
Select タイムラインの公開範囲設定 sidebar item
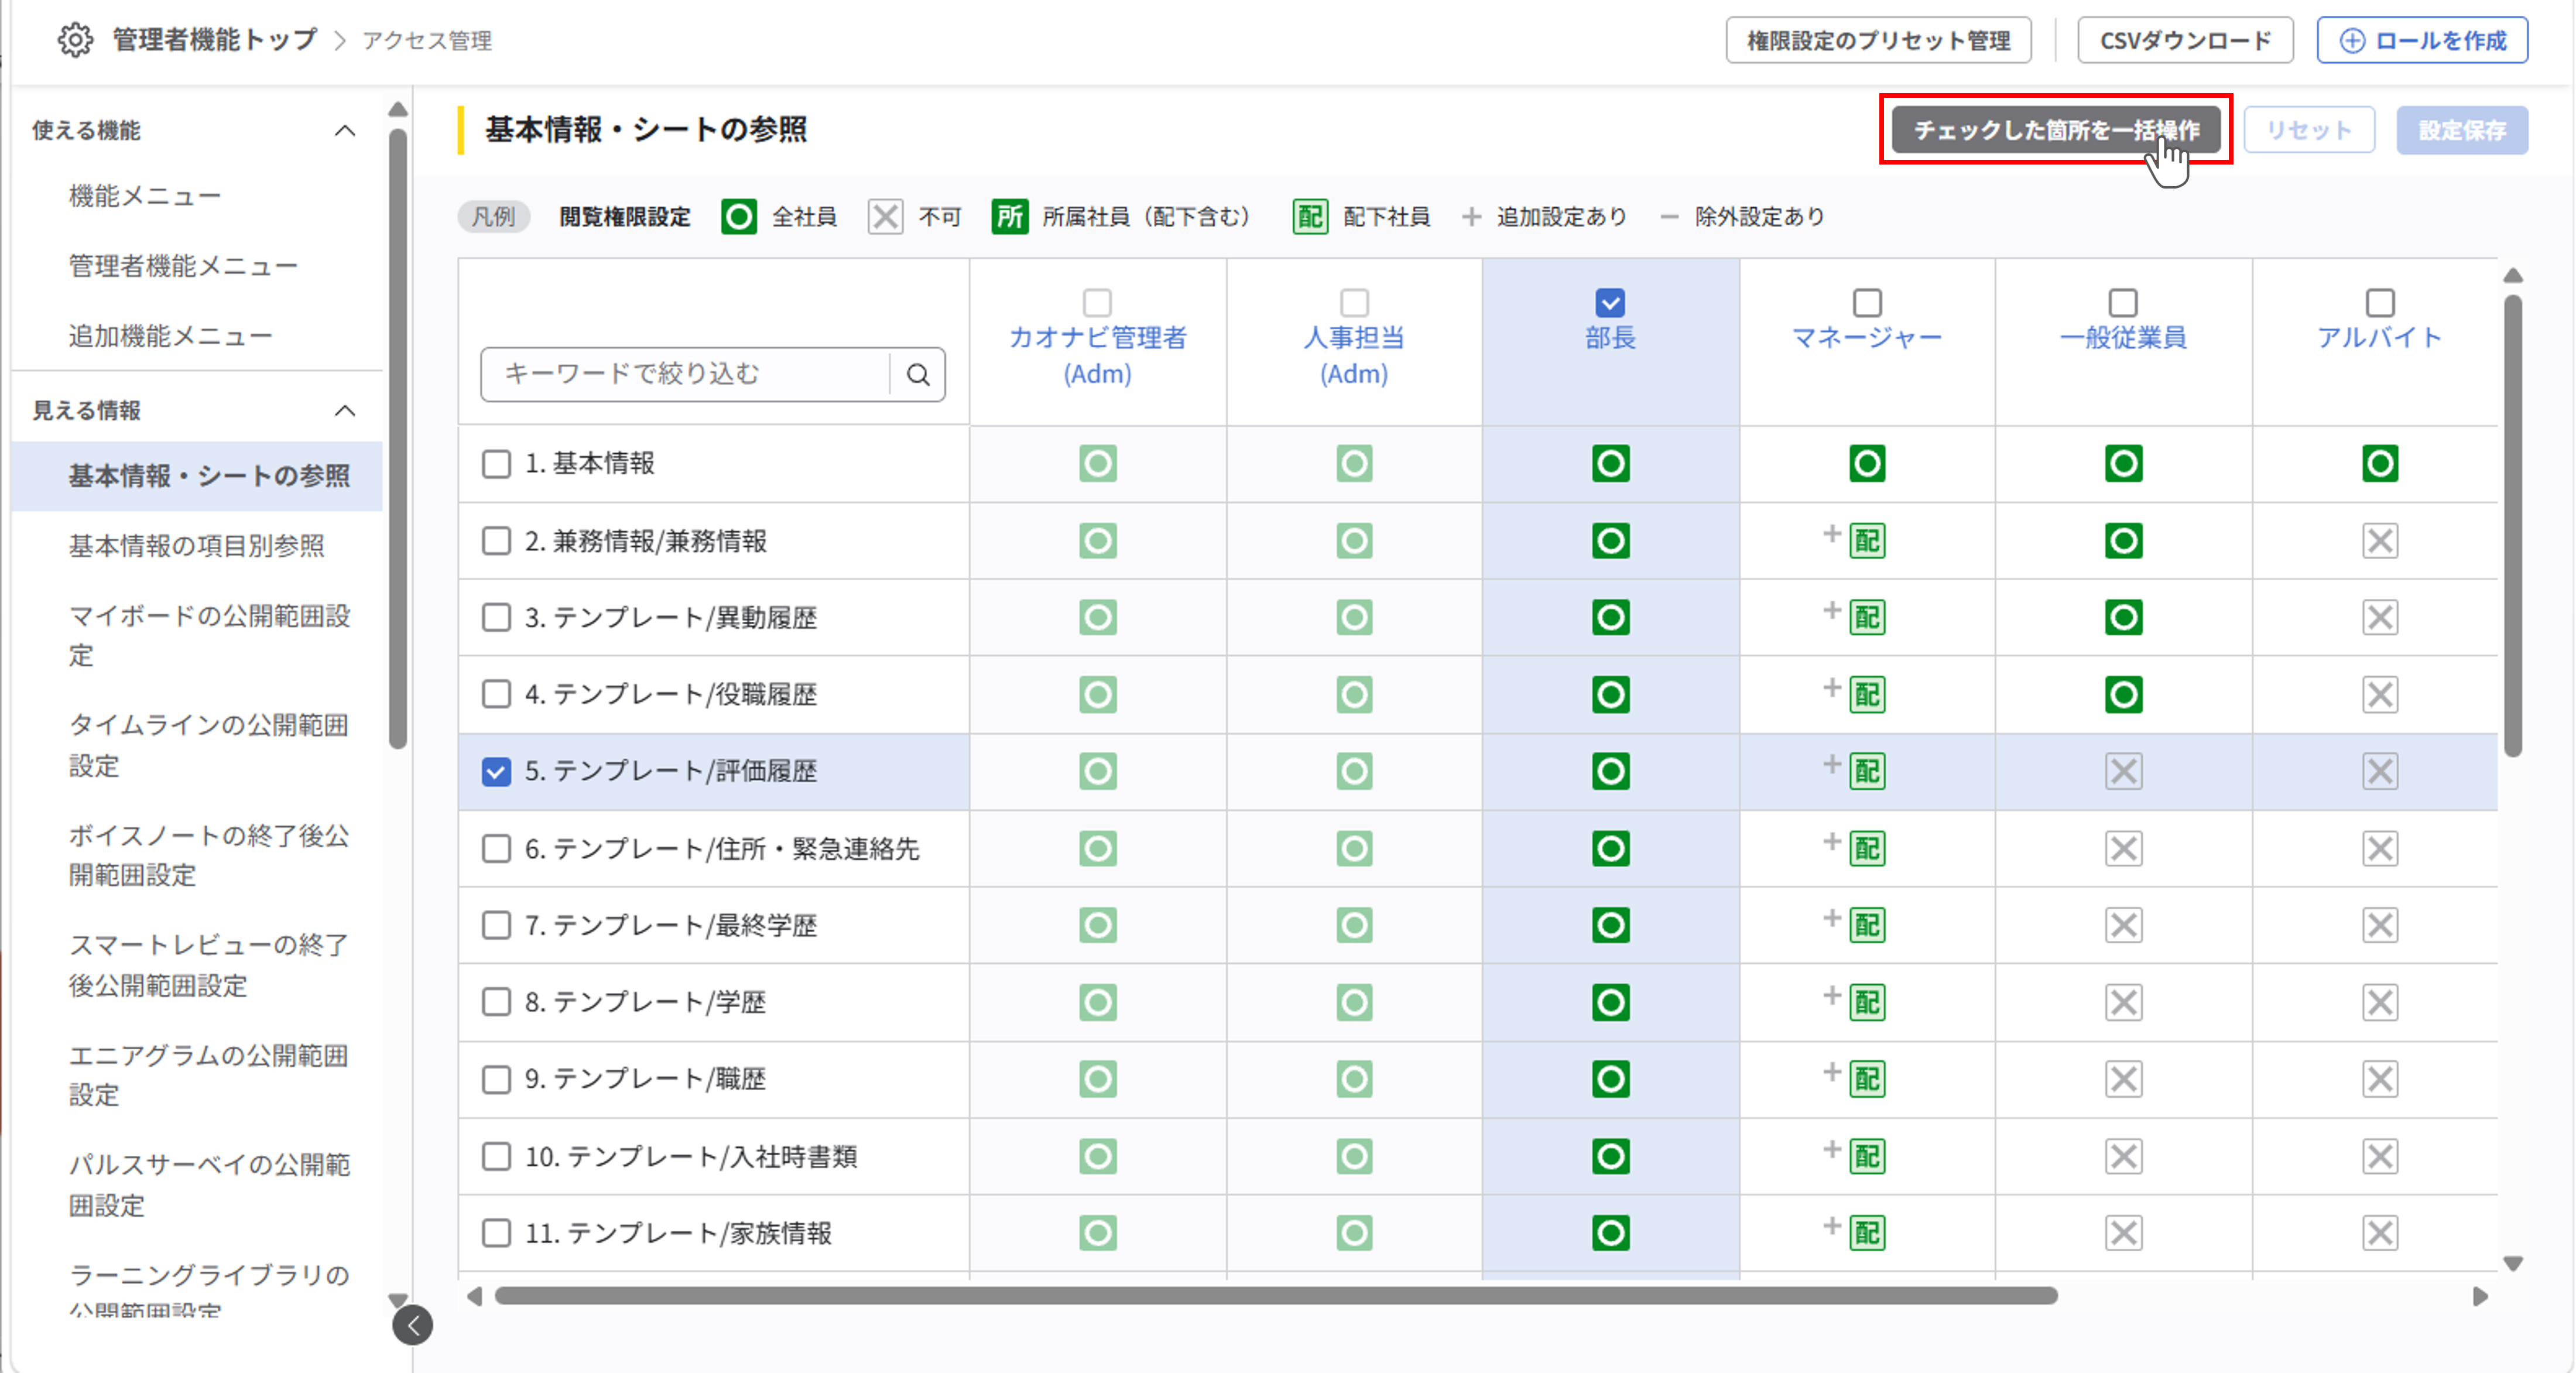pyautogui.click(x=209, y=745)
